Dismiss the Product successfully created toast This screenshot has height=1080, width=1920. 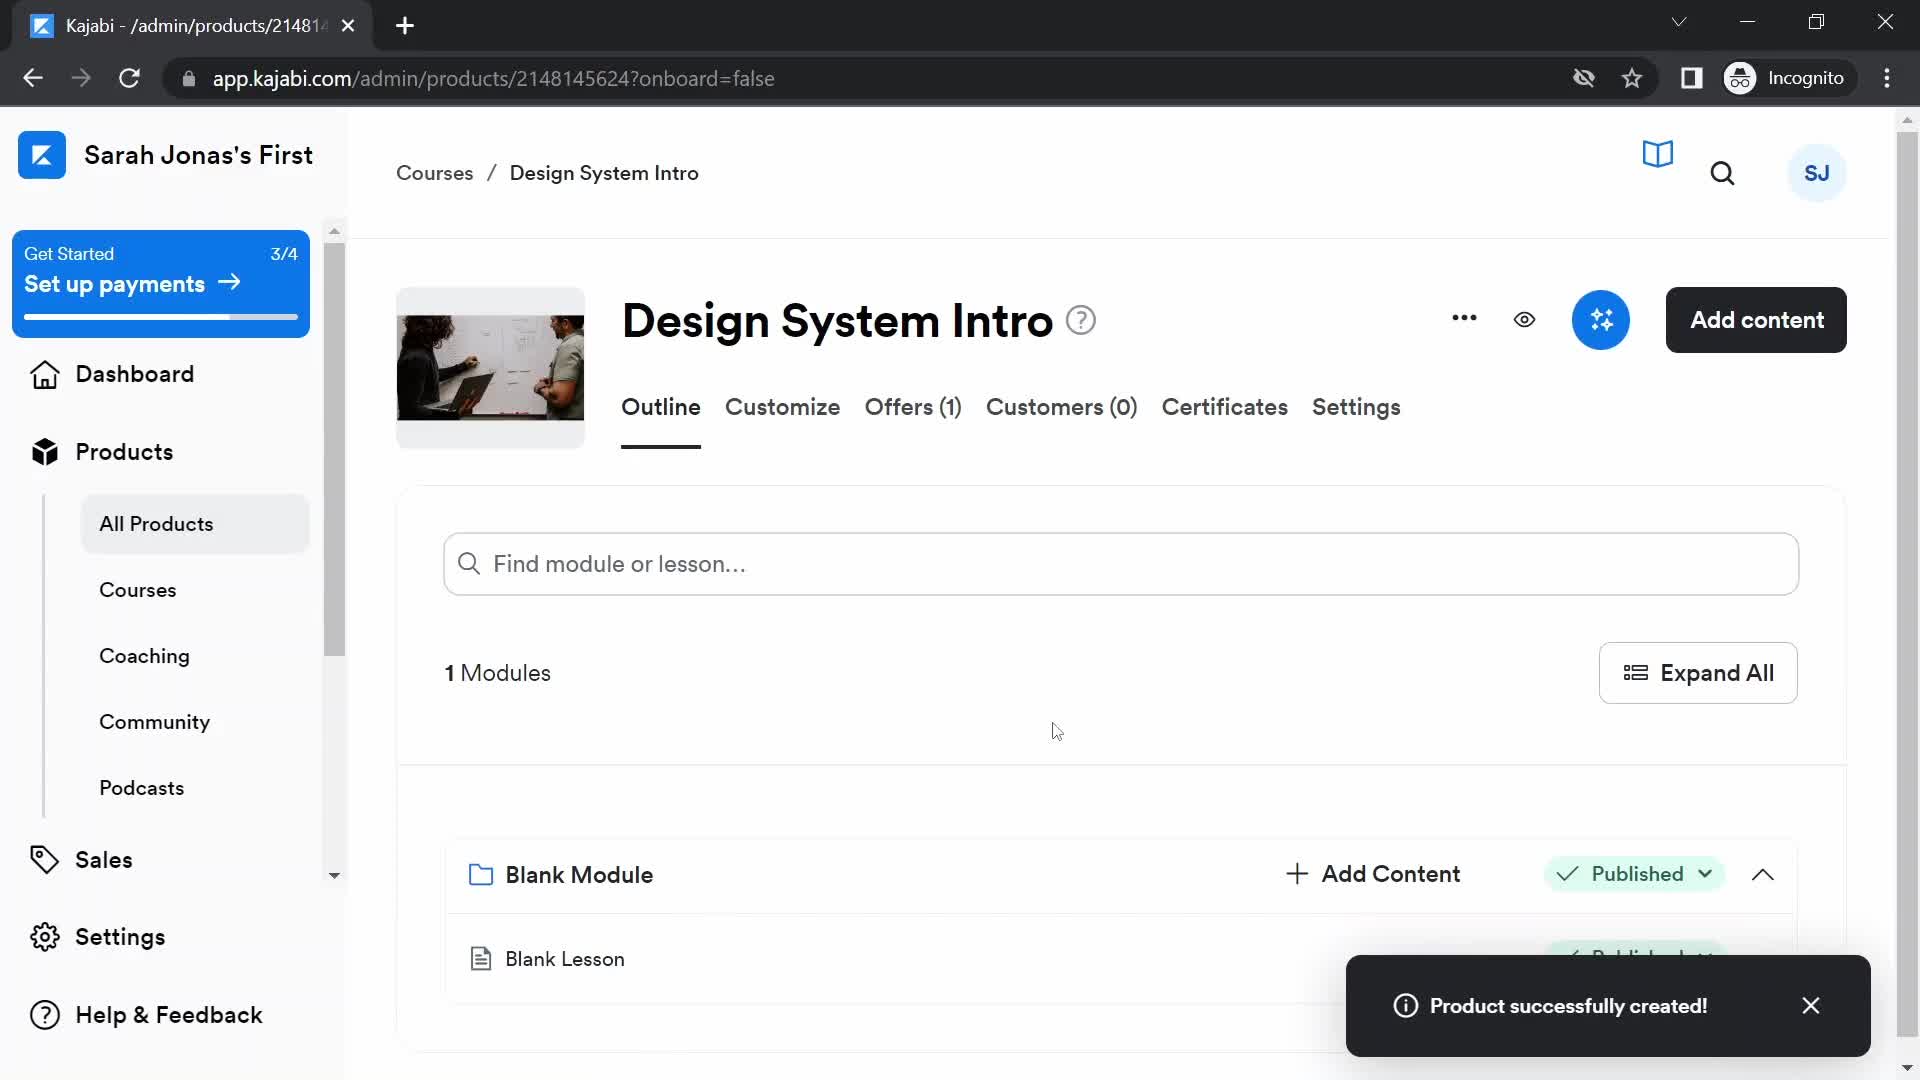click(x=1811, y=1006)
